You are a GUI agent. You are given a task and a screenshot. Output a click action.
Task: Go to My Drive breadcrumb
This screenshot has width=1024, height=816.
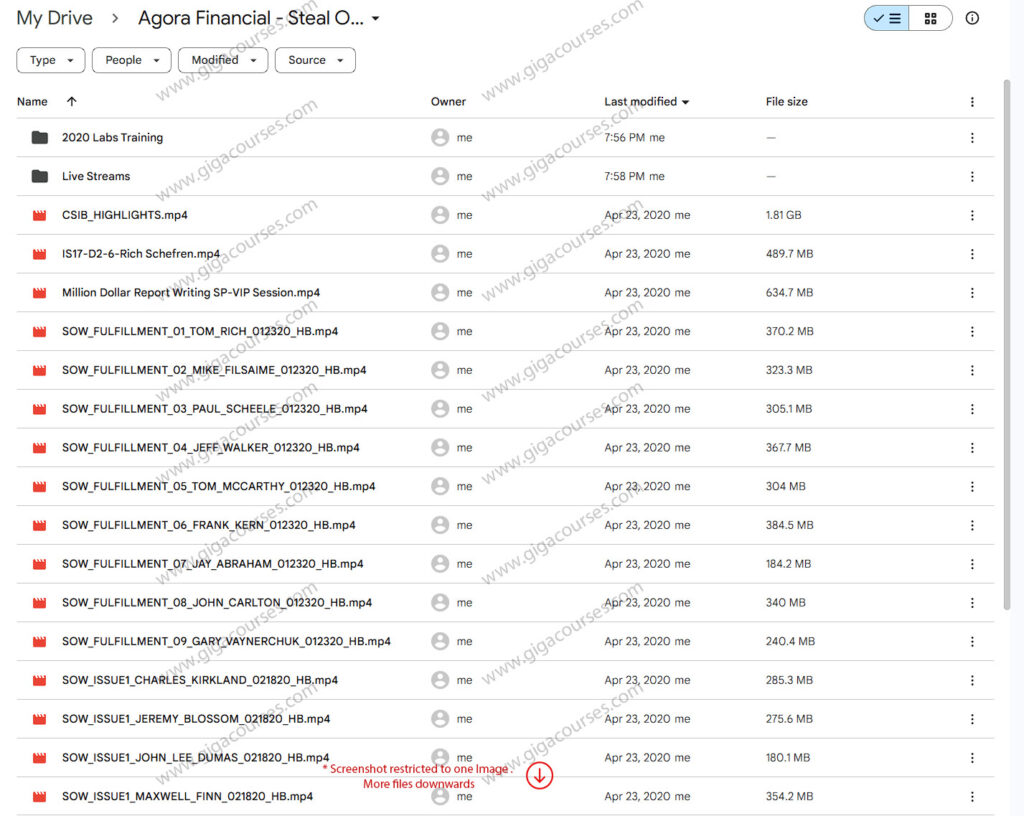[54, 18]
